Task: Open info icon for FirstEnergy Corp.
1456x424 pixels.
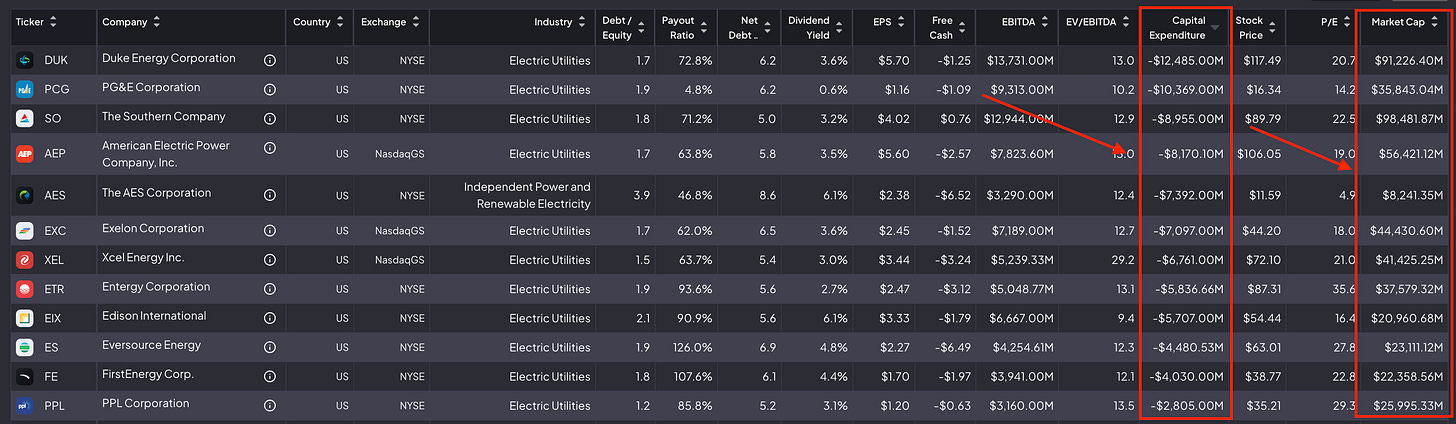Action: 269,377
